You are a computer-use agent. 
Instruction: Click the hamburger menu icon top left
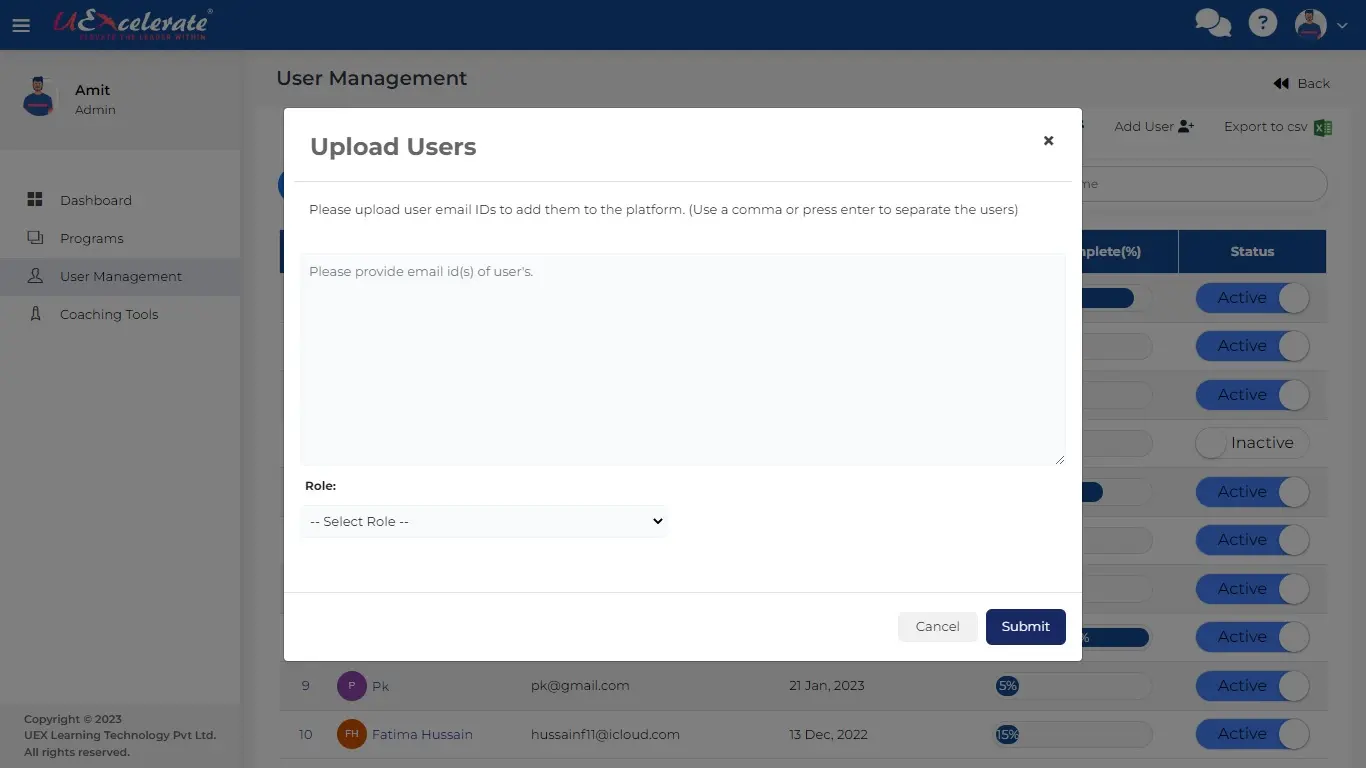pos(21,25)
